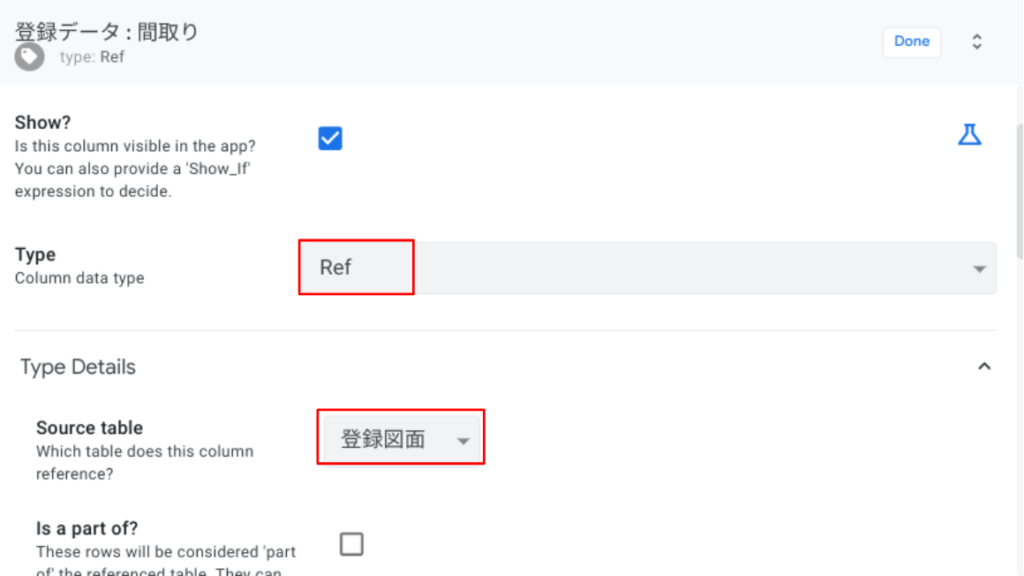Viewport: 1024px width, 576px height.
Task: Click the 'Show?' setting label
Action: pos(43,122)
